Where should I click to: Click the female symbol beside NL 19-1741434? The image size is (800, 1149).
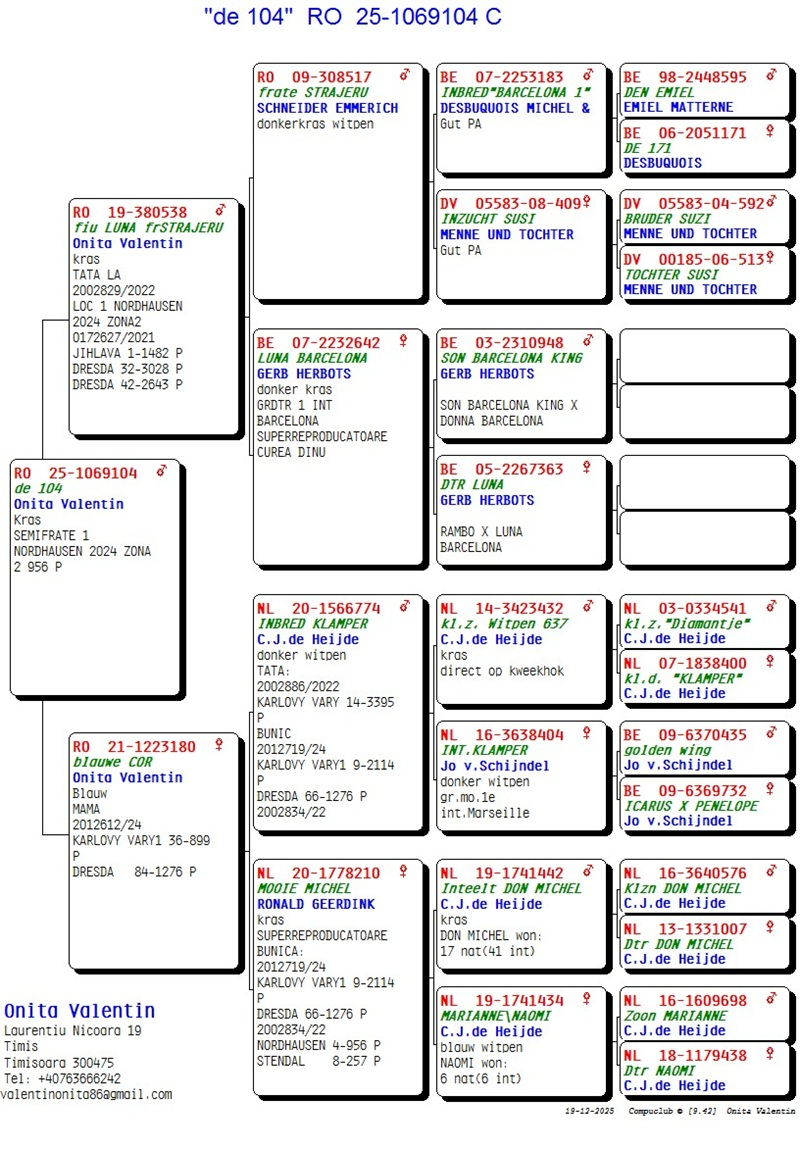(x=587, y=1000)
